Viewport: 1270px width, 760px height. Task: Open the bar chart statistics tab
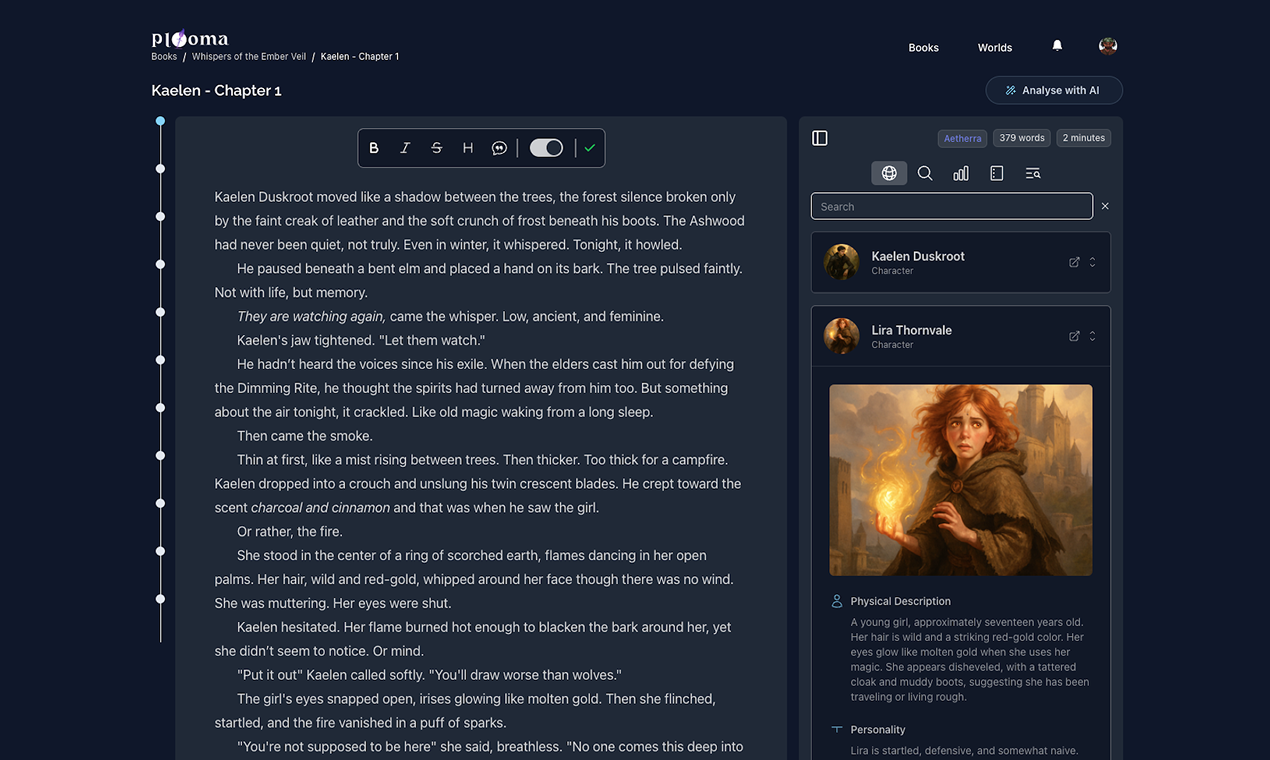(x=961, y=173)
